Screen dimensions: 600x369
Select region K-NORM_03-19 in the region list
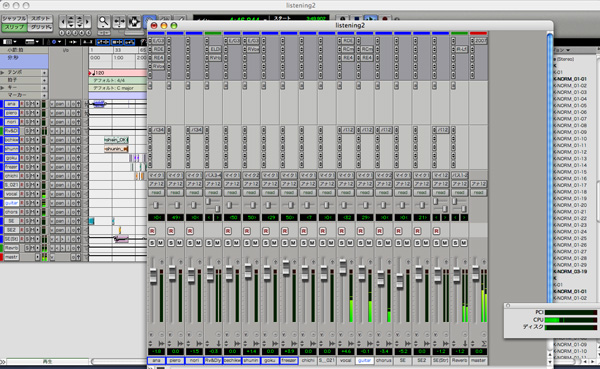pos(570,271)
